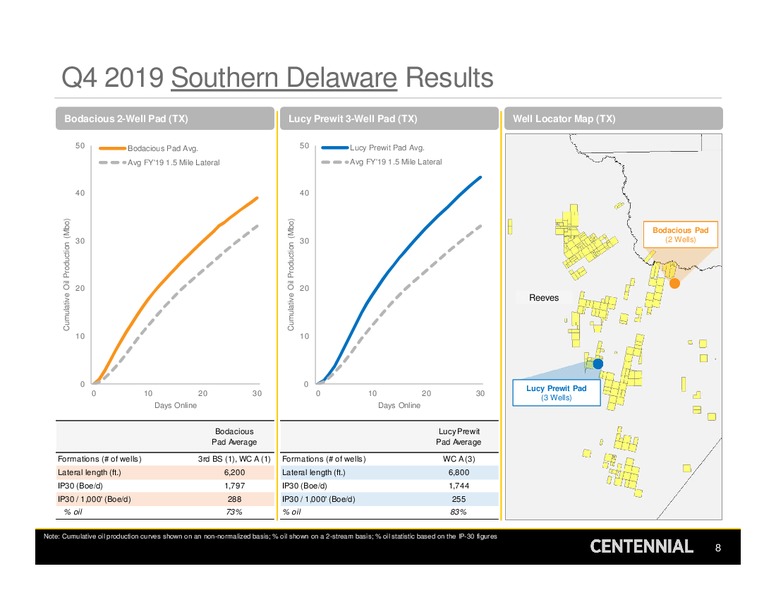The width and height of the screenshot is (776, 600).
Task: Click the blue curve endpoint in the Lucy Prewit chart
Action: coord(480,177)
